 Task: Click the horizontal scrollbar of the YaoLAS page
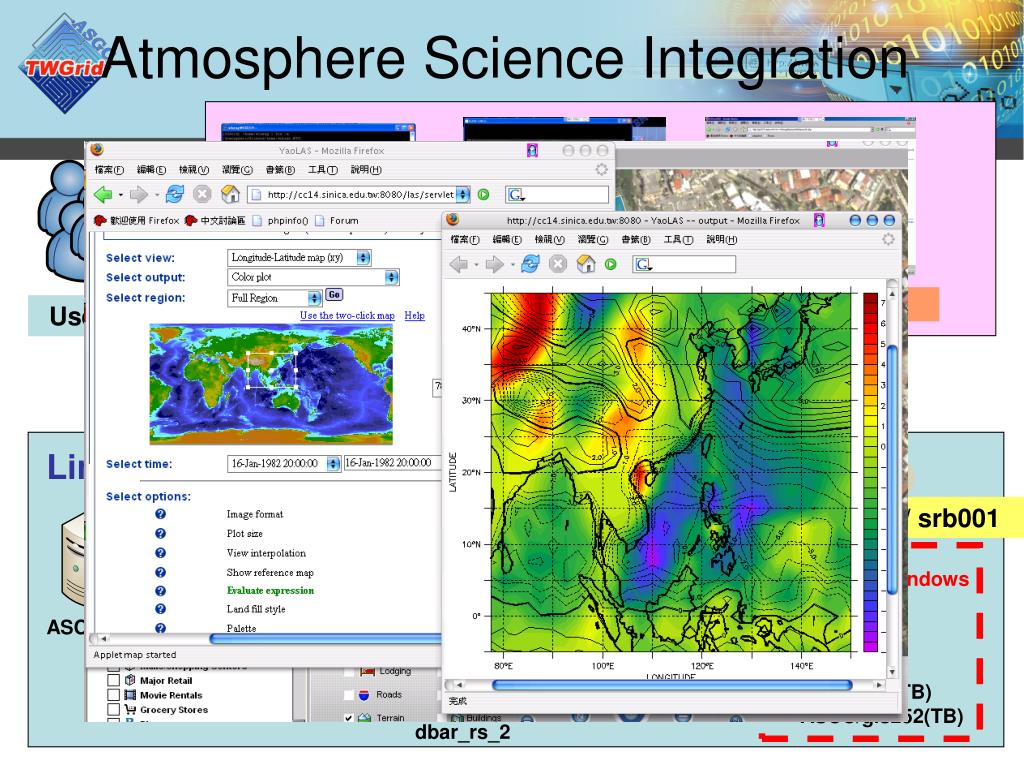325,639
